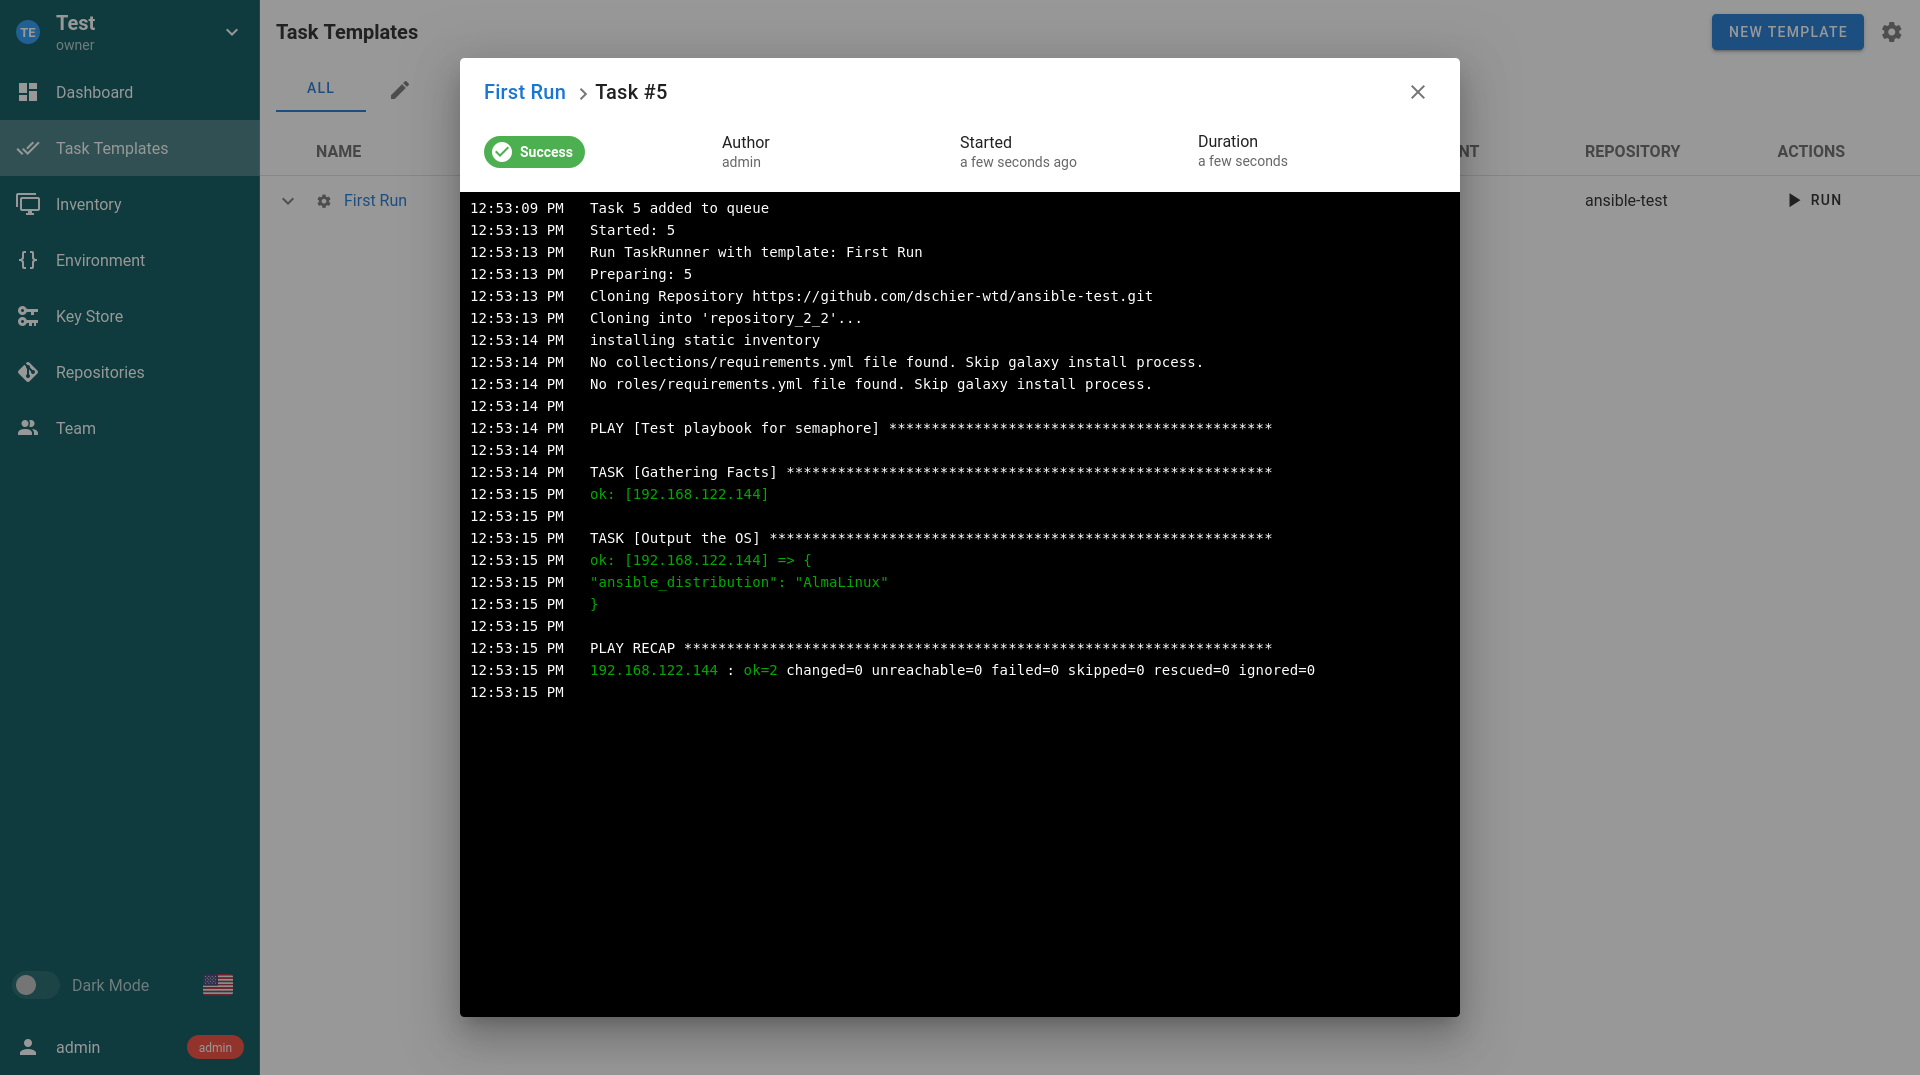The width and height of the screenshot is (1920, 1075).
Task: Go to Inventory menu item
Action: click(x=130, y=204)
